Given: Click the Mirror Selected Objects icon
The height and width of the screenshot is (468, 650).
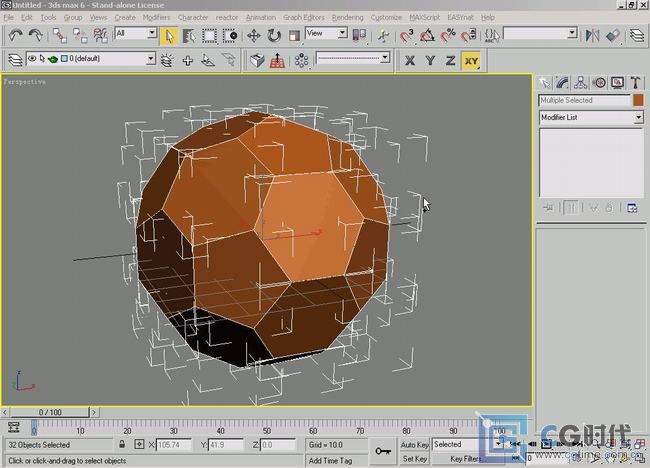Looking at the screenshot, I should pyautogui.click(x=592, y=35).
